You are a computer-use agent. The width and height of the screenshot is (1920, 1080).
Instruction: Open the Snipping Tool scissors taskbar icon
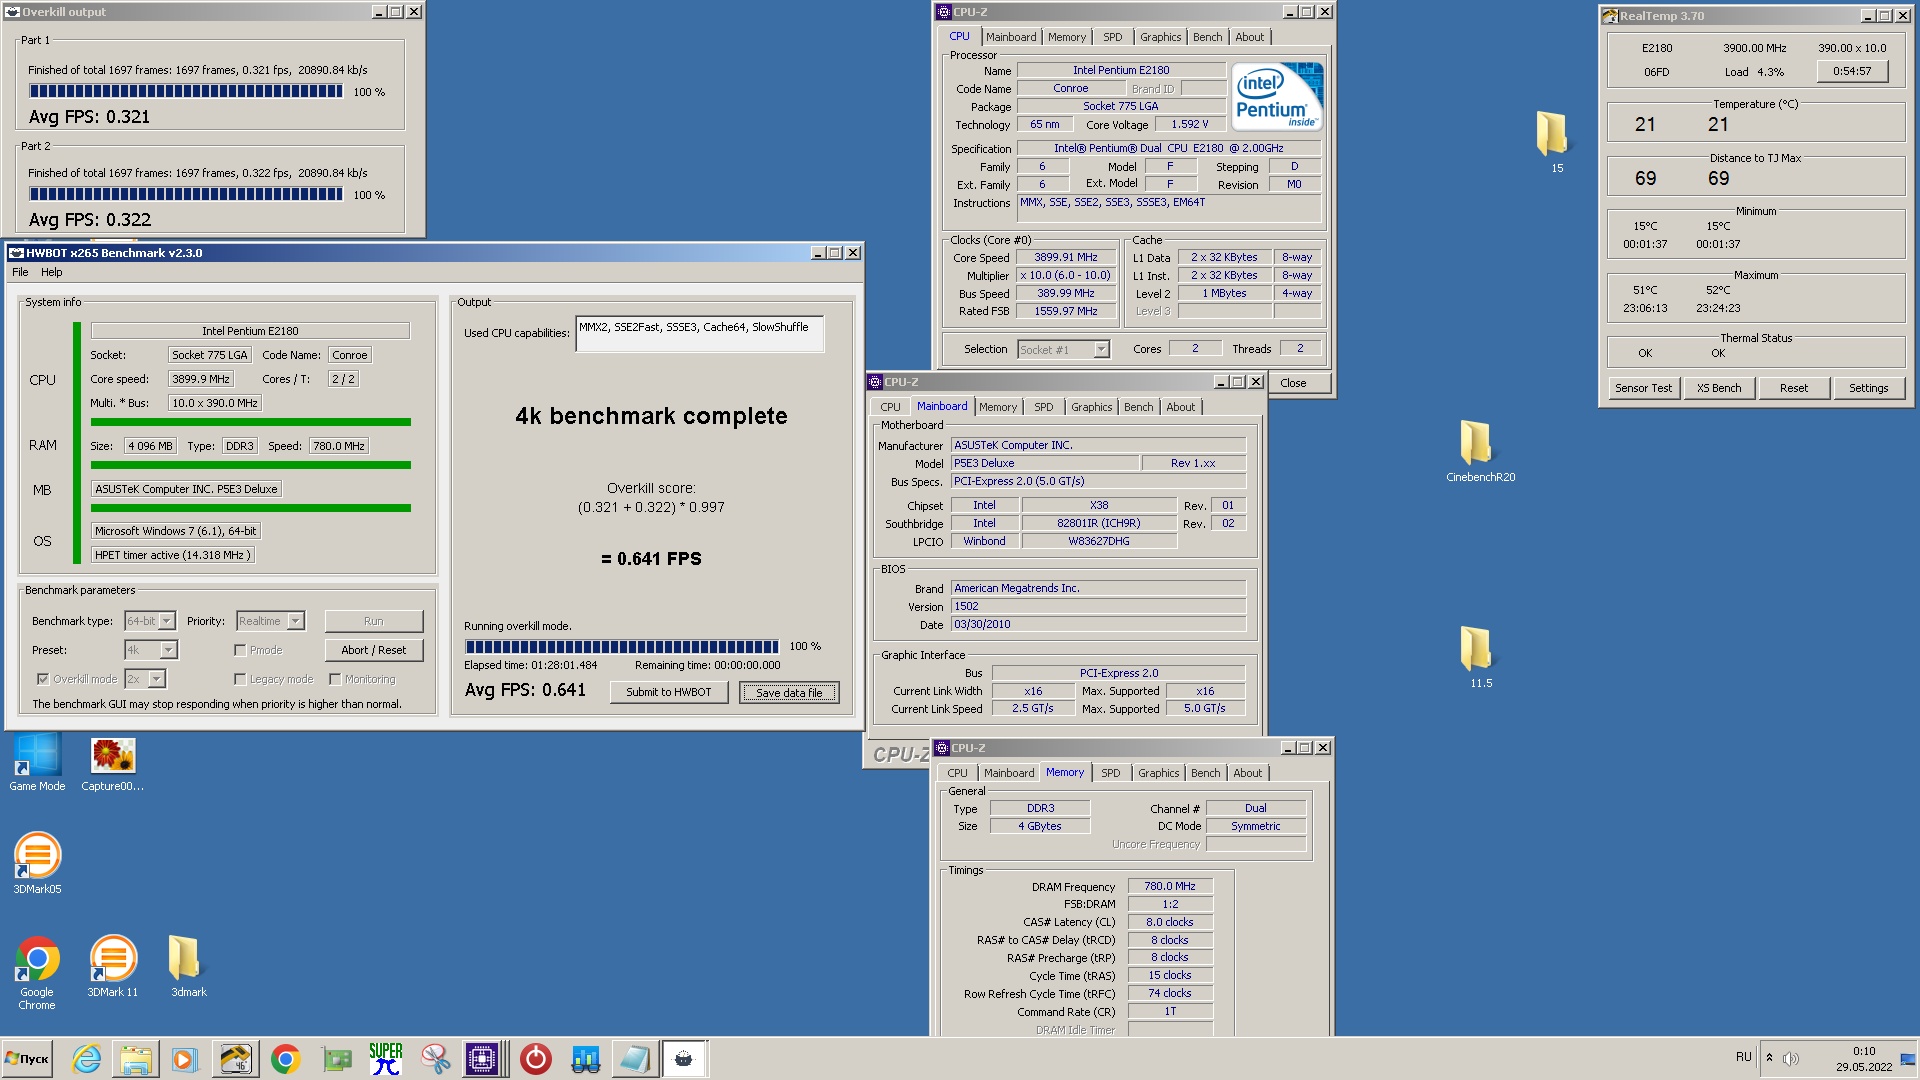click(x=435, y=1059)
